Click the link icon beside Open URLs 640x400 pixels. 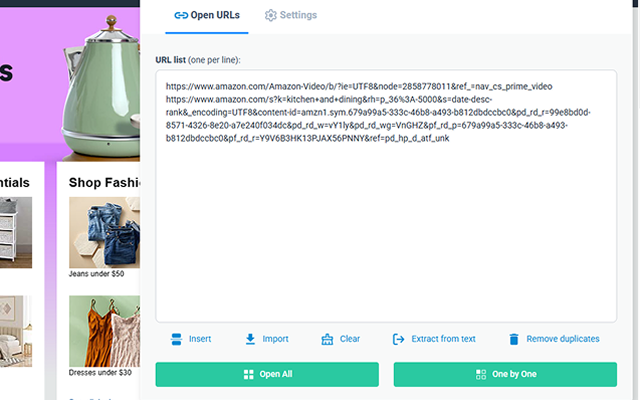tap(181, 16)
